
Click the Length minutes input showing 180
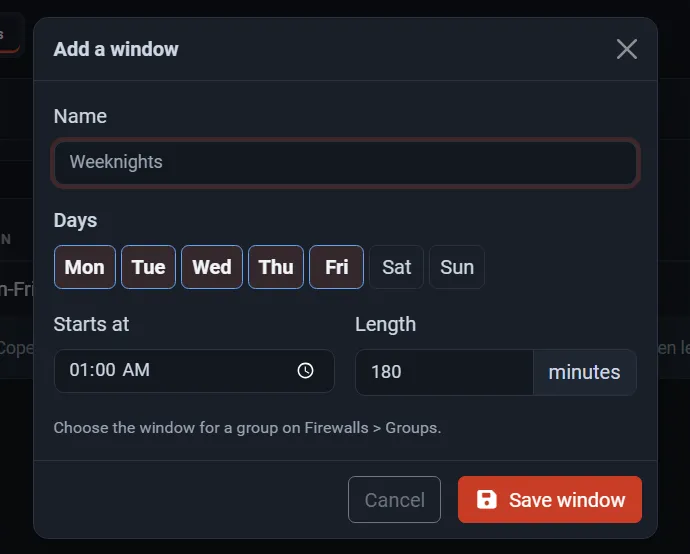444,372
